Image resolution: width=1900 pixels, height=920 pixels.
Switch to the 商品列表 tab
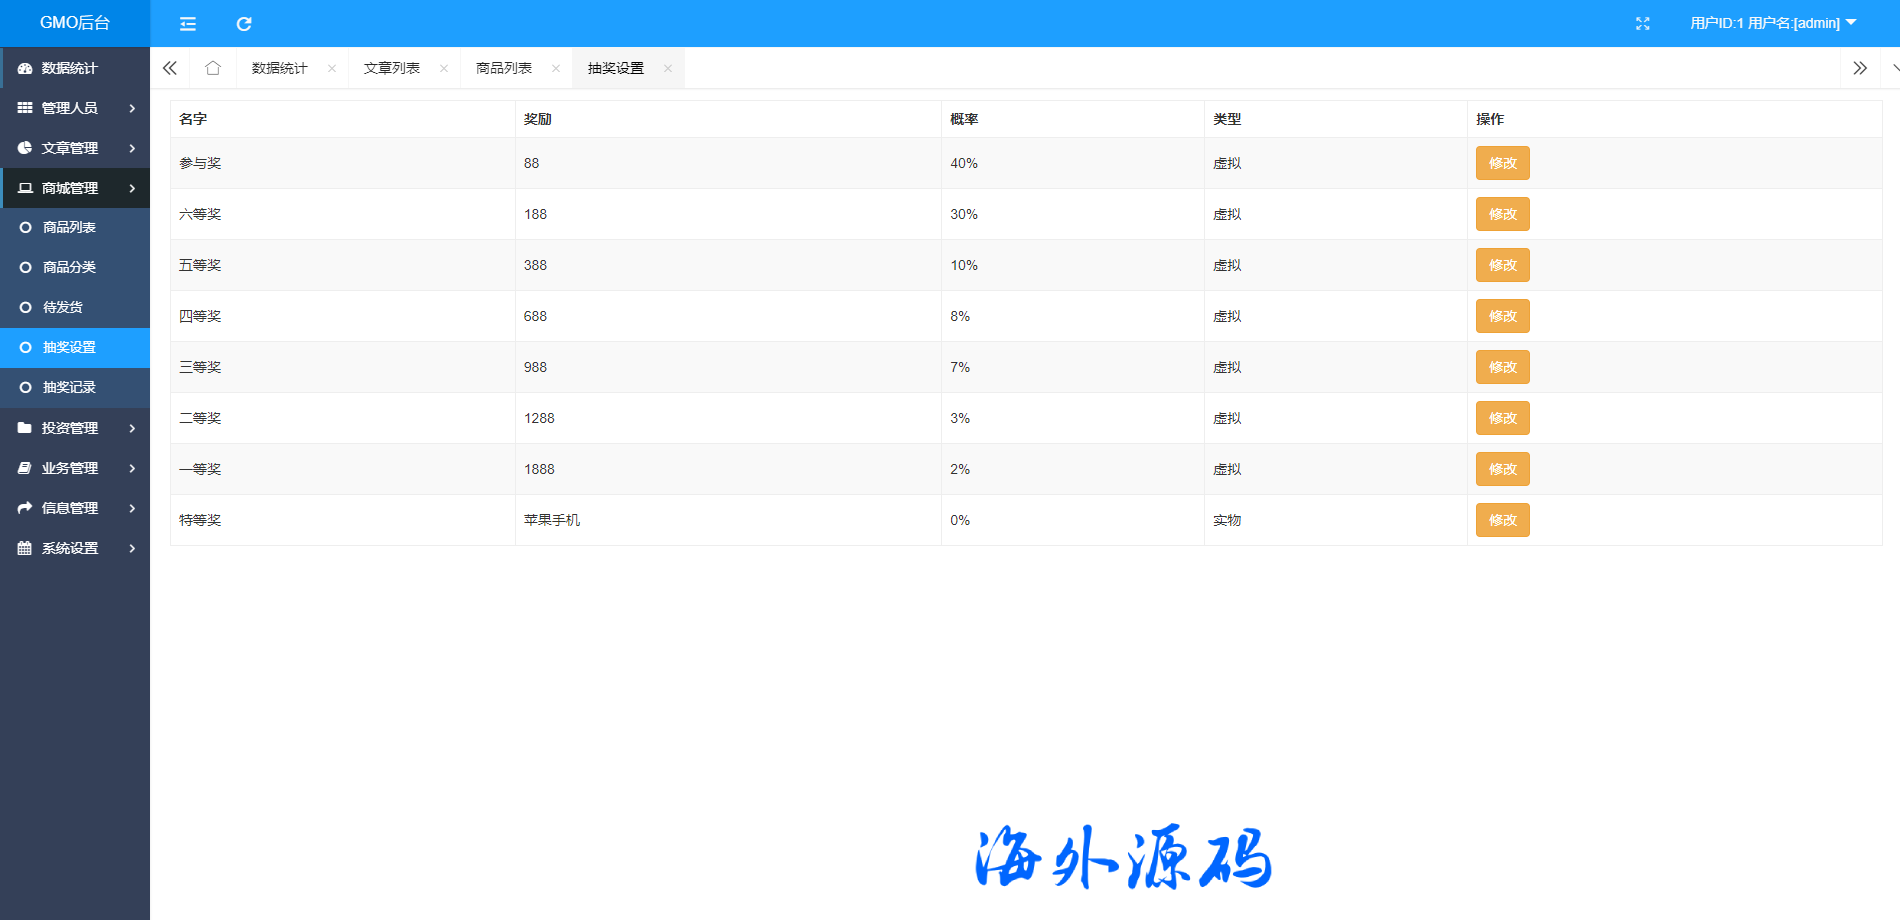pos(504,68)
